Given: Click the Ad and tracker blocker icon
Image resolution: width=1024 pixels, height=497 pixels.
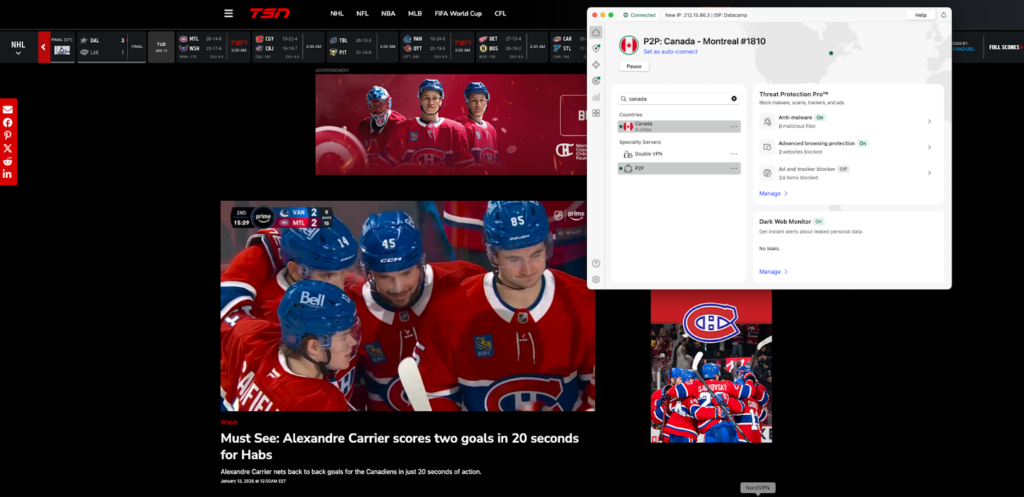Looking at the screenshot, I should coord(767,173).
